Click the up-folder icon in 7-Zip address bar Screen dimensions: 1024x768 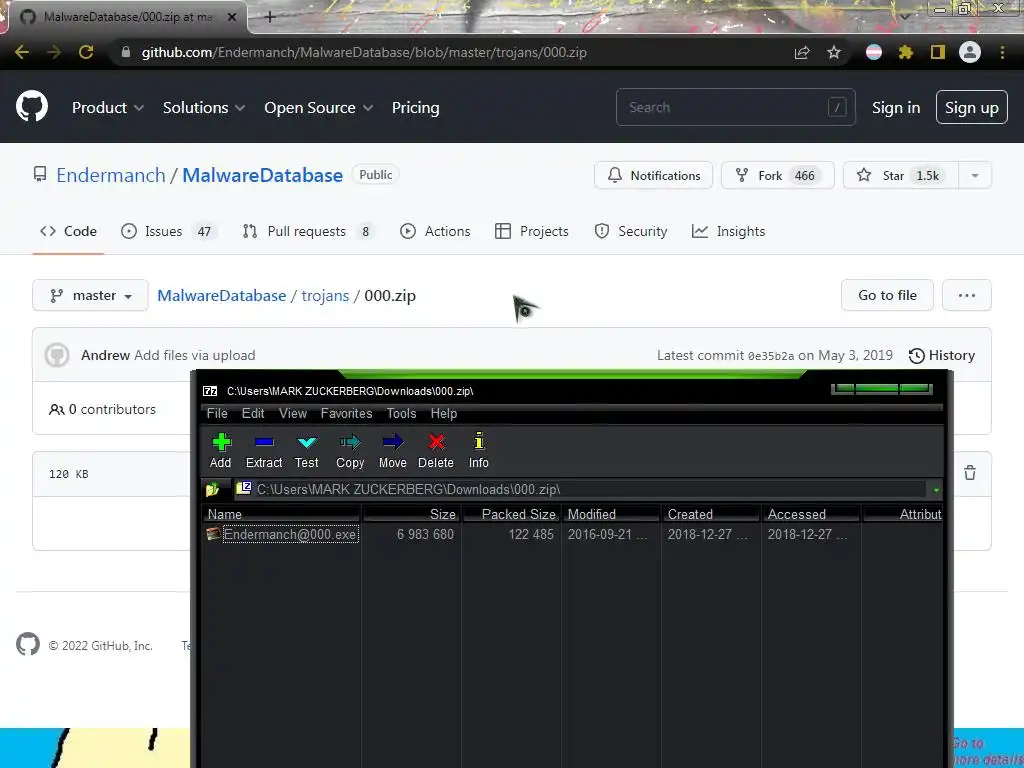tap(212, 489)
